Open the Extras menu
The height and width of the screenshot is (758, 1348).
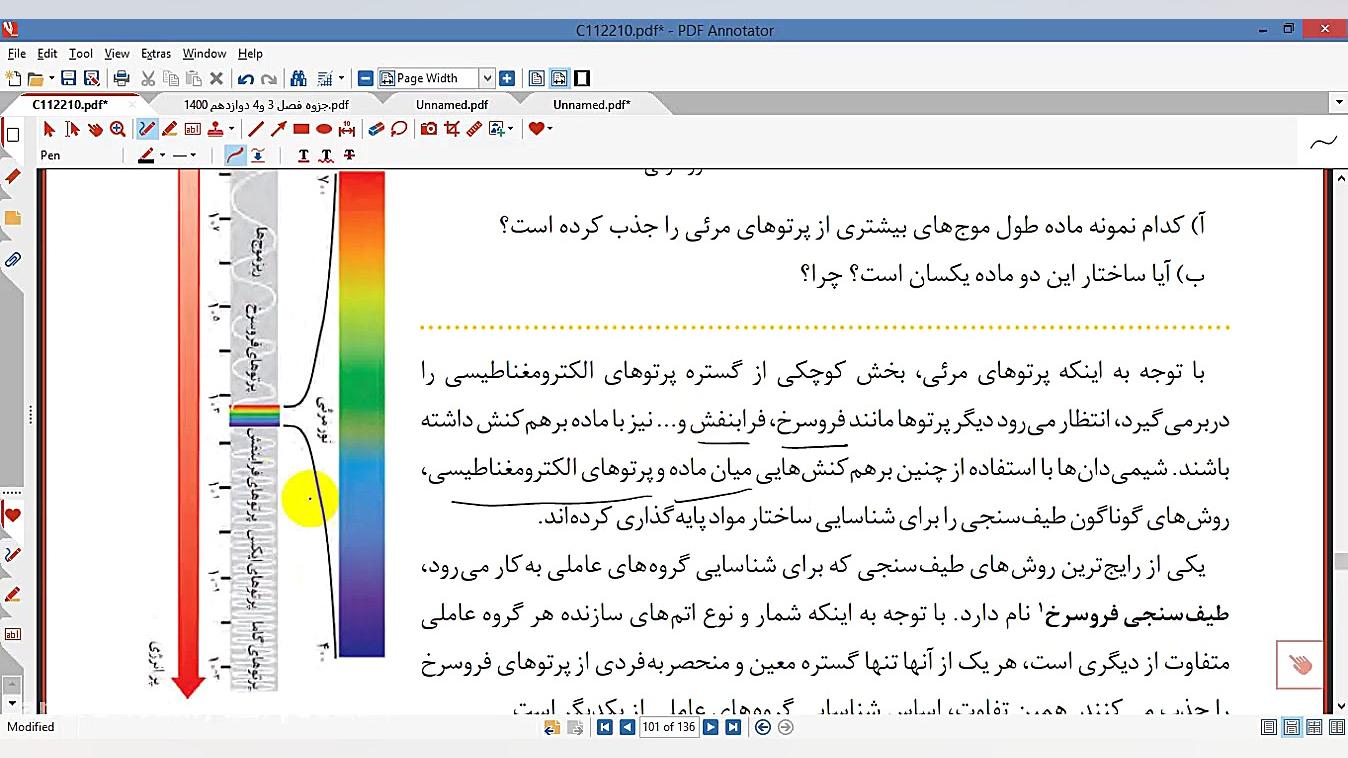tap(156, 54)
